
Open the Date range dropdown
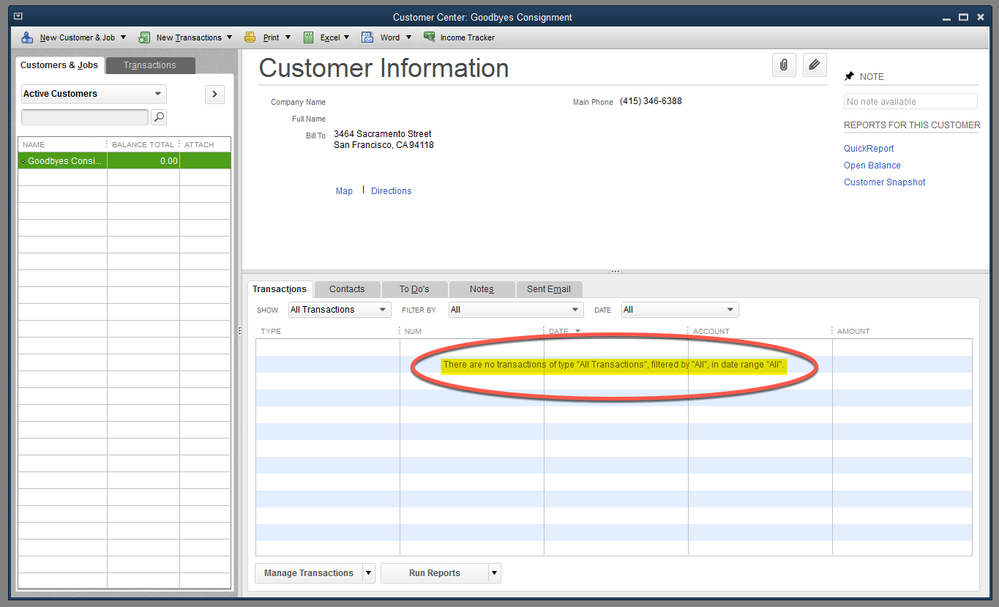(679, 310)
